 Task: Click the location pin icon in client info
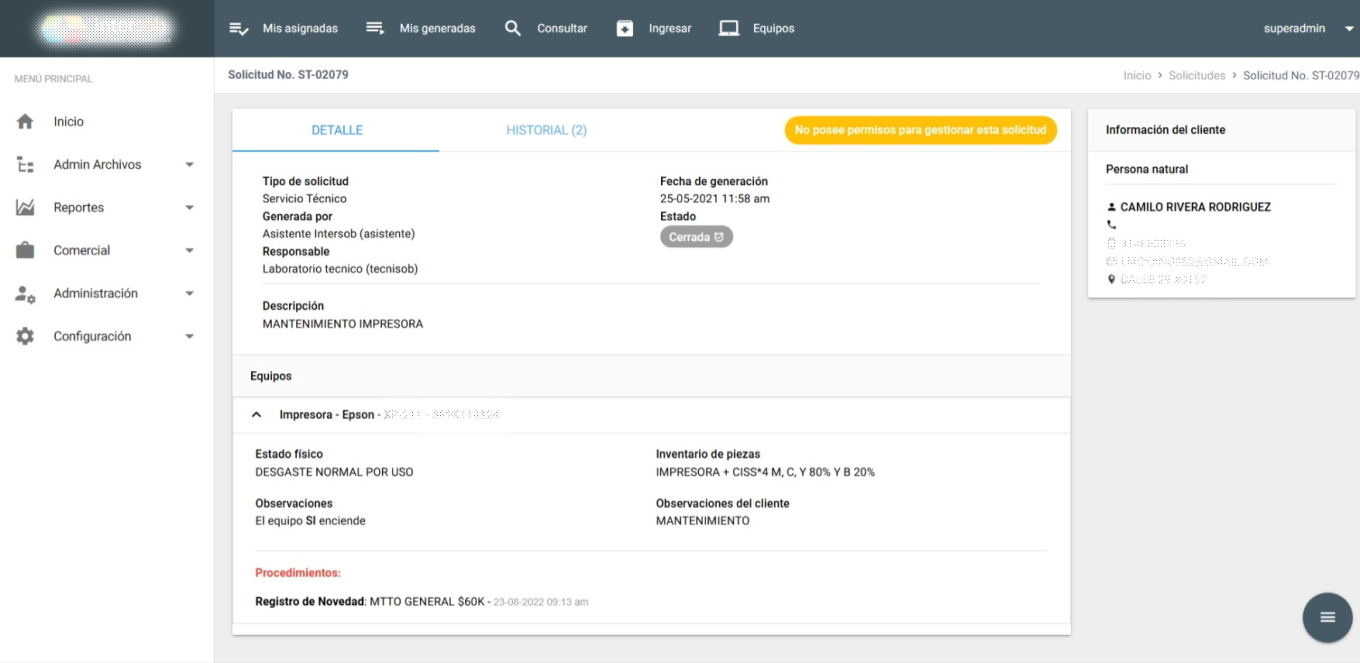point(1111,279)
